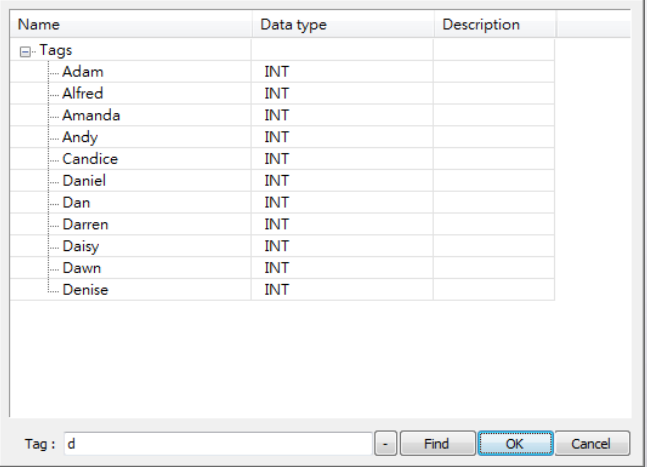Dismiss dialog with Cancel button
This screenshot has height=467, width=647.
tap(592, 444)
